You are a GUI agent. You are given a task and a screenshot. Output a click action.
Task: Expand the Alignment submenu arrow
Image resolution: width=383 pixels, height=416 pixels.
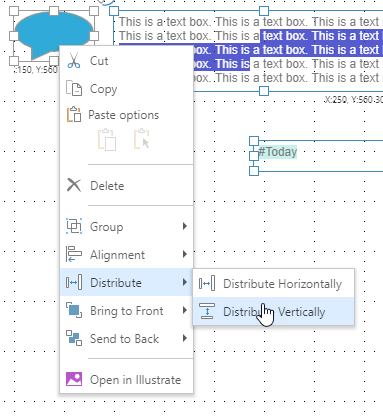tap(185, 254)
